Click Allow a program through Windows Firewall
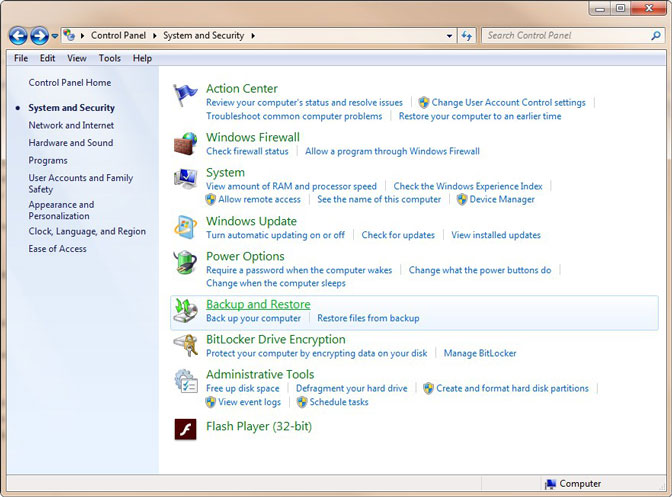Image resolution: width=672 pixels, height=497 pixels. point(392,151)
